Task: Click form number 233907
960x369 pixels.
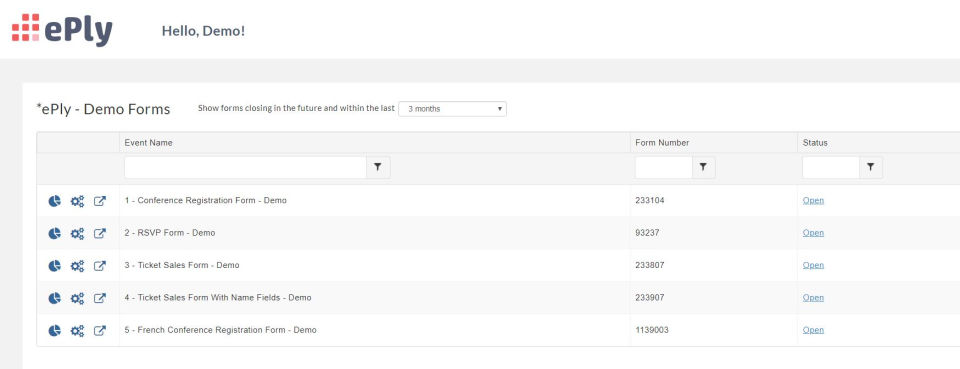Action: coord(650,297)
